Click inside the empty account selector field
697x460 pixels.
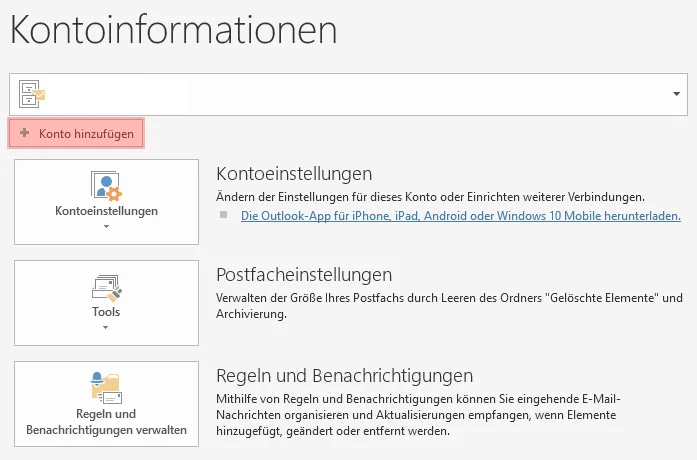pyautogui.click(x=350, y=93)
